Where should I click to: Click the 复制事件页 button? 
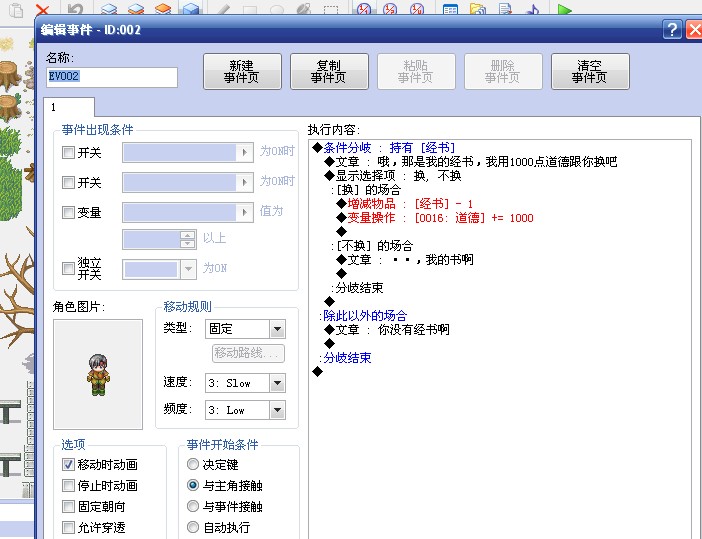pos(329,72)
